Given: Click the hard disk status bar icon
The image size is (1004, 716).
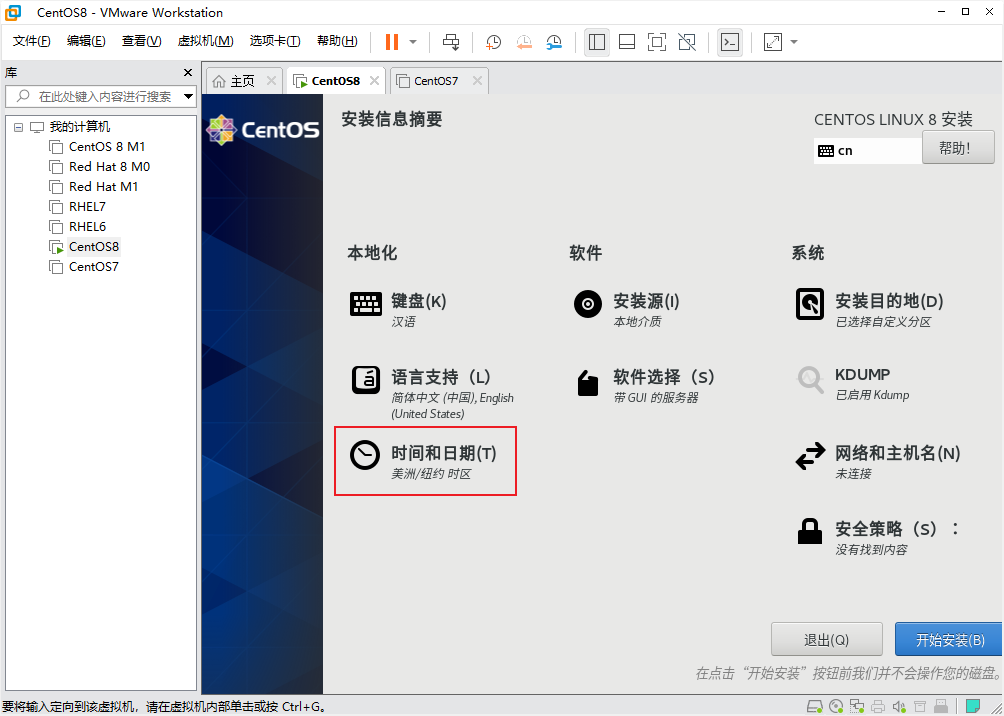Looking at the screenshot, I should click(x=814, y=707).
